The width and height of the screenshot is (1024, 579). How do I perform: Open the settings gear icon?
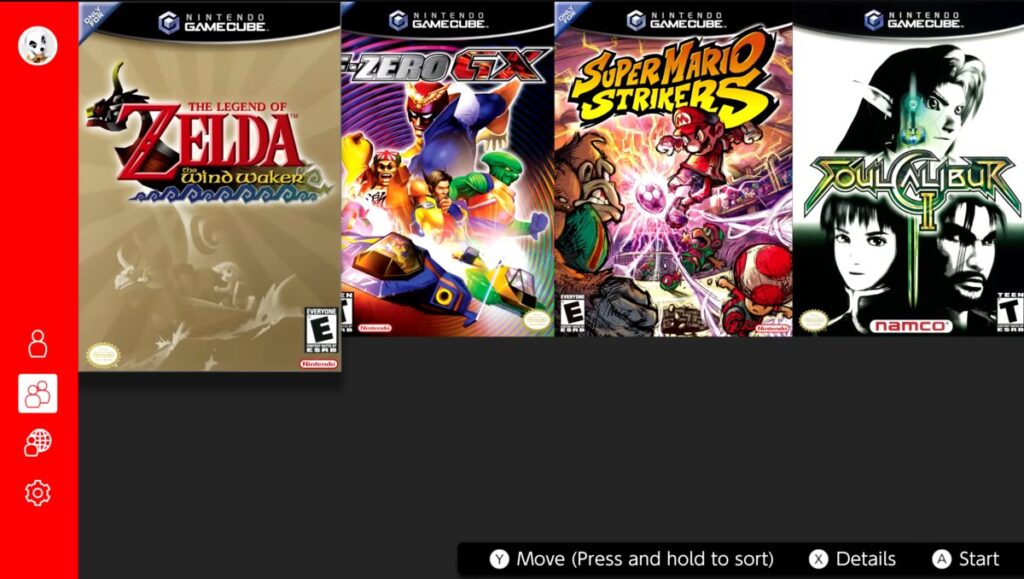pos(38,493)
